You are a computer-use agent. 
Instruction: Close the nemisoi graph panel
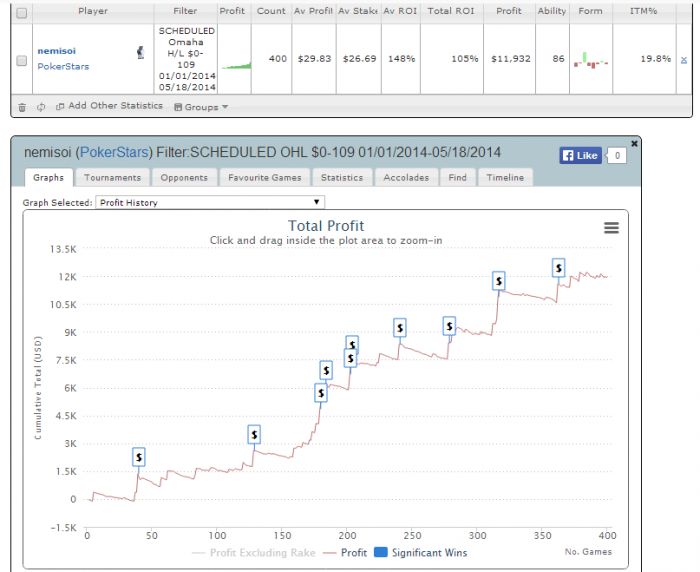pyautogui.click(x=634, y=144)
